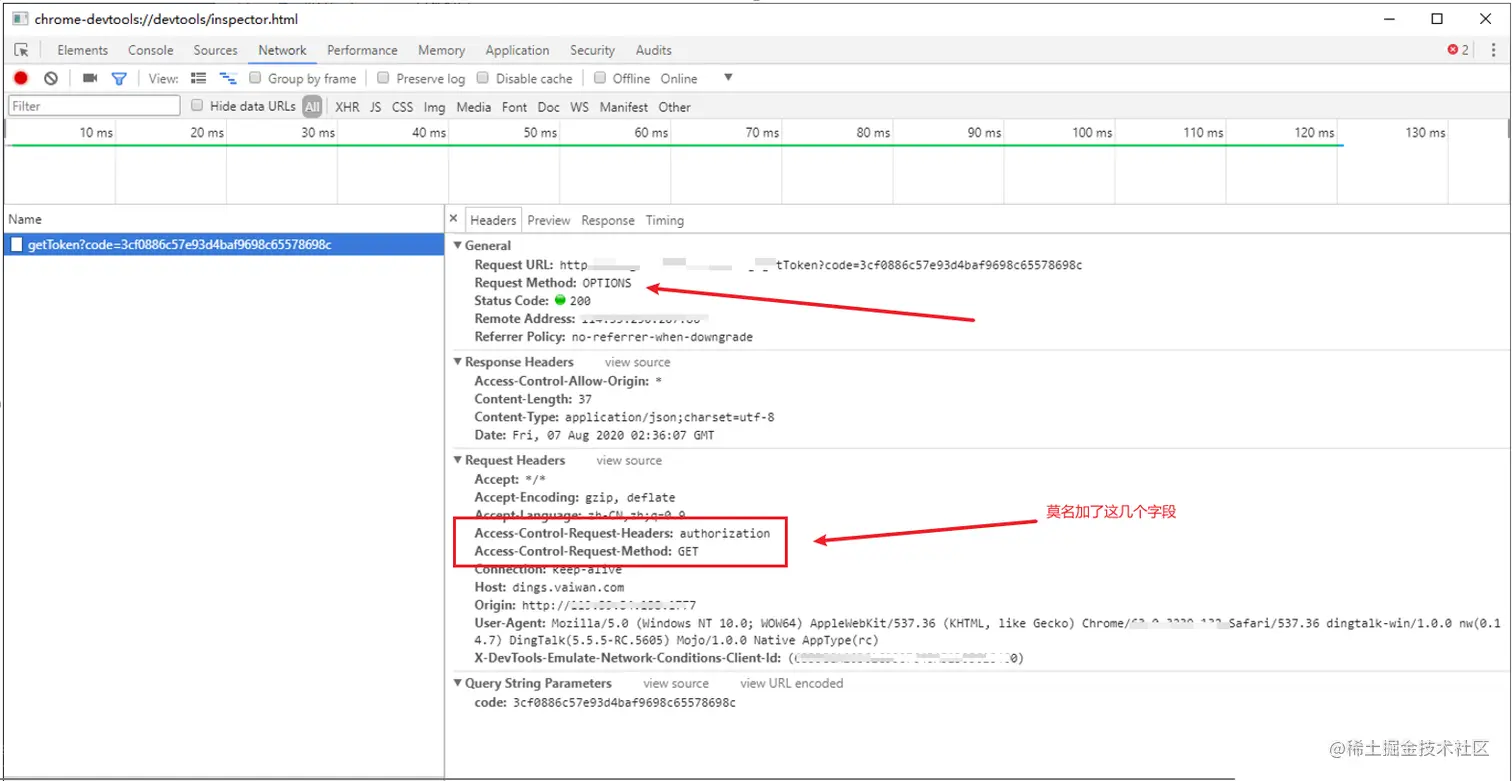Viewport: 1512px width, 781px height.
Task: Filter requests by Img type
Action: [x=434, y=107]
